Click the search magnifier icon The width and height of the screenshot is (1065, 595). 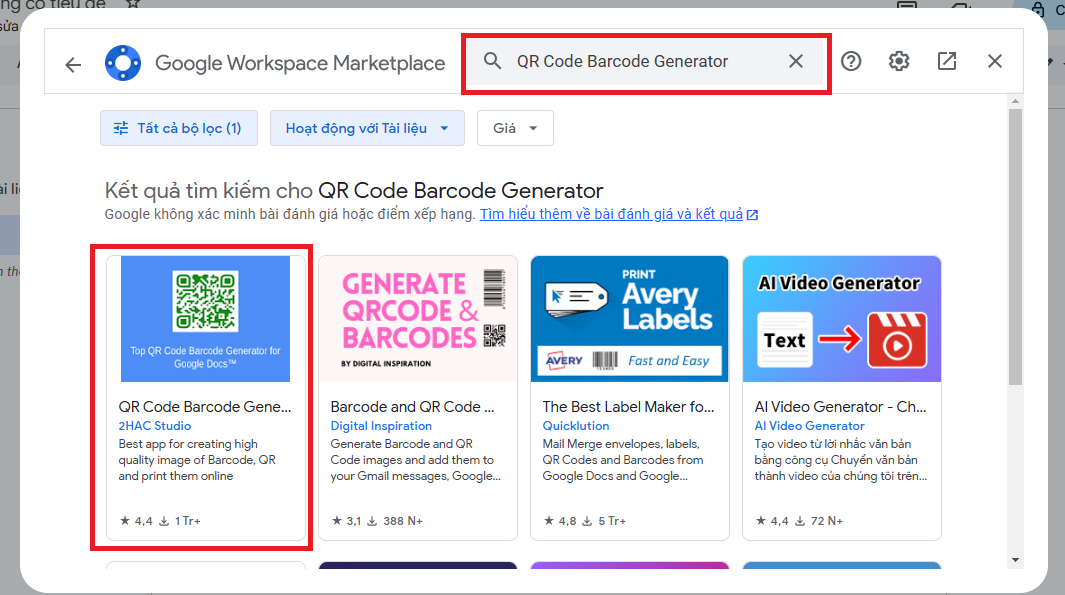492,61
